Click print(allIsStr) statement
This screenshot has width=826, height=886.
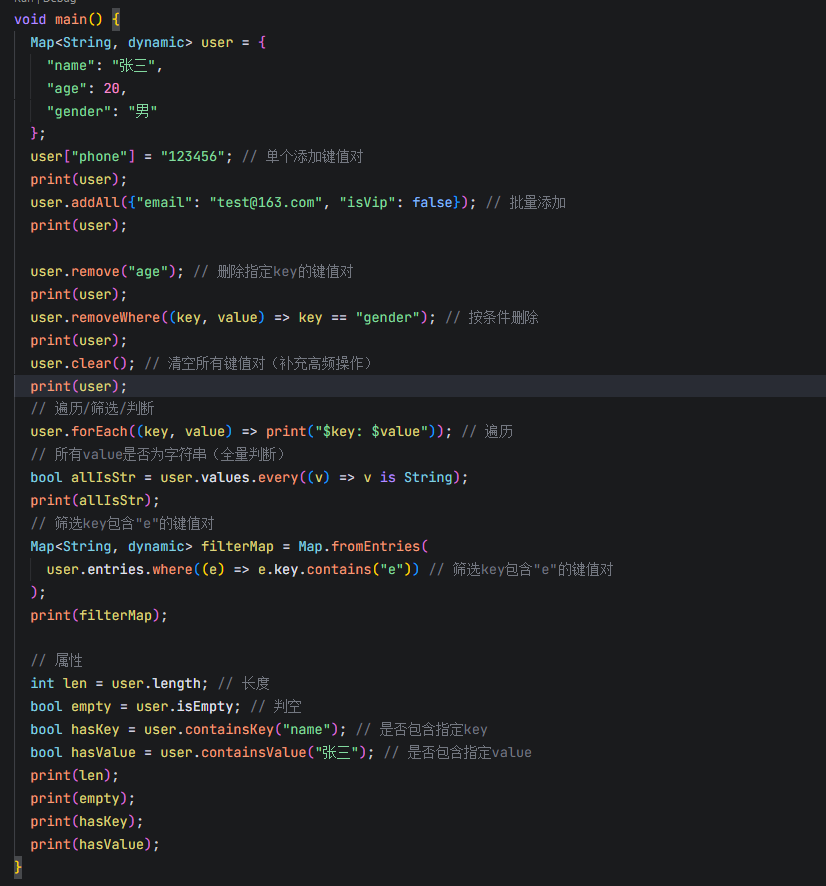[95, 501]
